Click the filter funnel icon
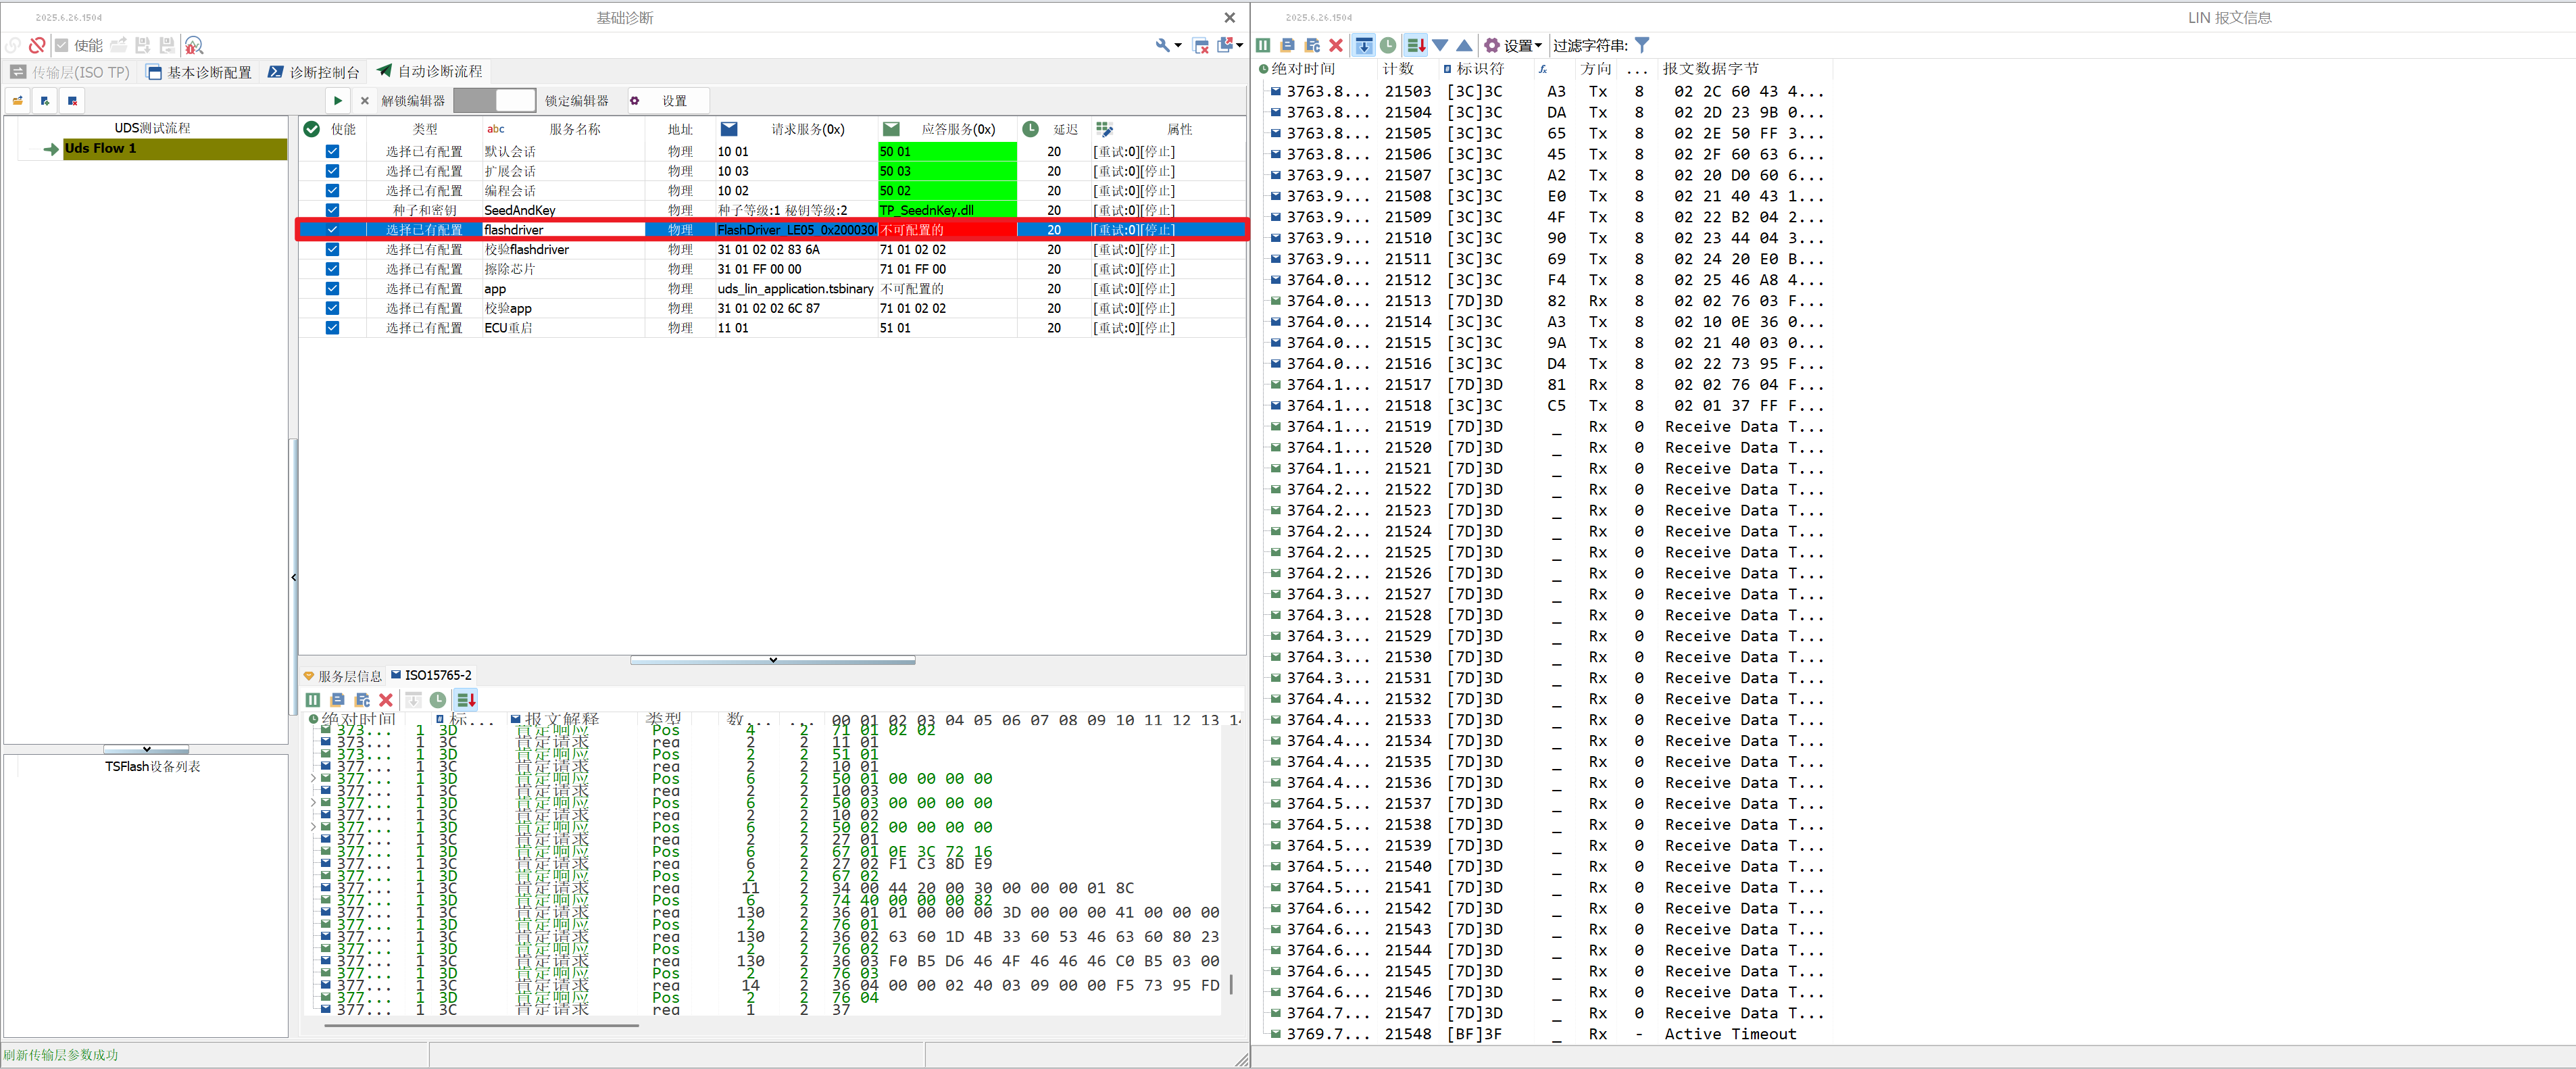The image size is (2576, 1069). pos(1642,45)
